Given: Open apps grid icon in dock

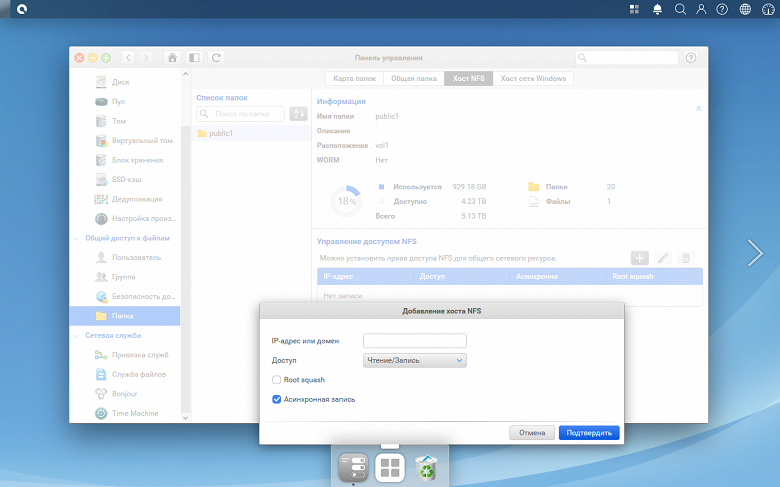Looking at the screenshot, I should (390, 468).
